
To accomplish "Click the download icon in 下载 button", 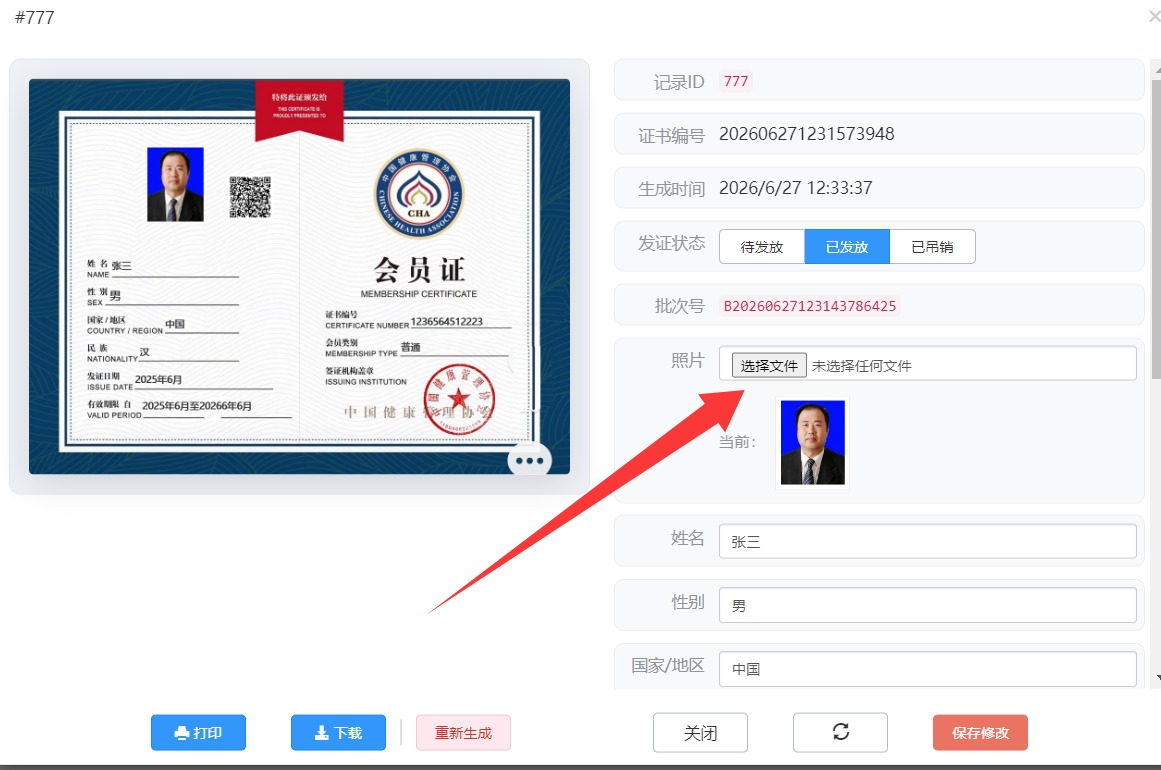I will pyautogui.click(x=321, y=733).
